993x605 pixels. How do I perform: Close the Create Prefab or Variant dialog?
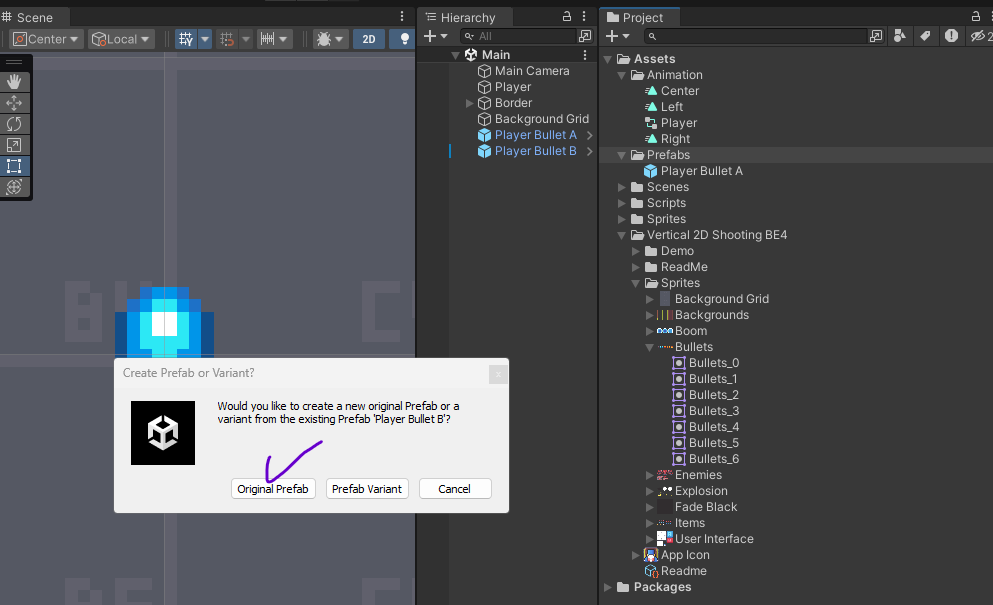click(x=498, y=374)
